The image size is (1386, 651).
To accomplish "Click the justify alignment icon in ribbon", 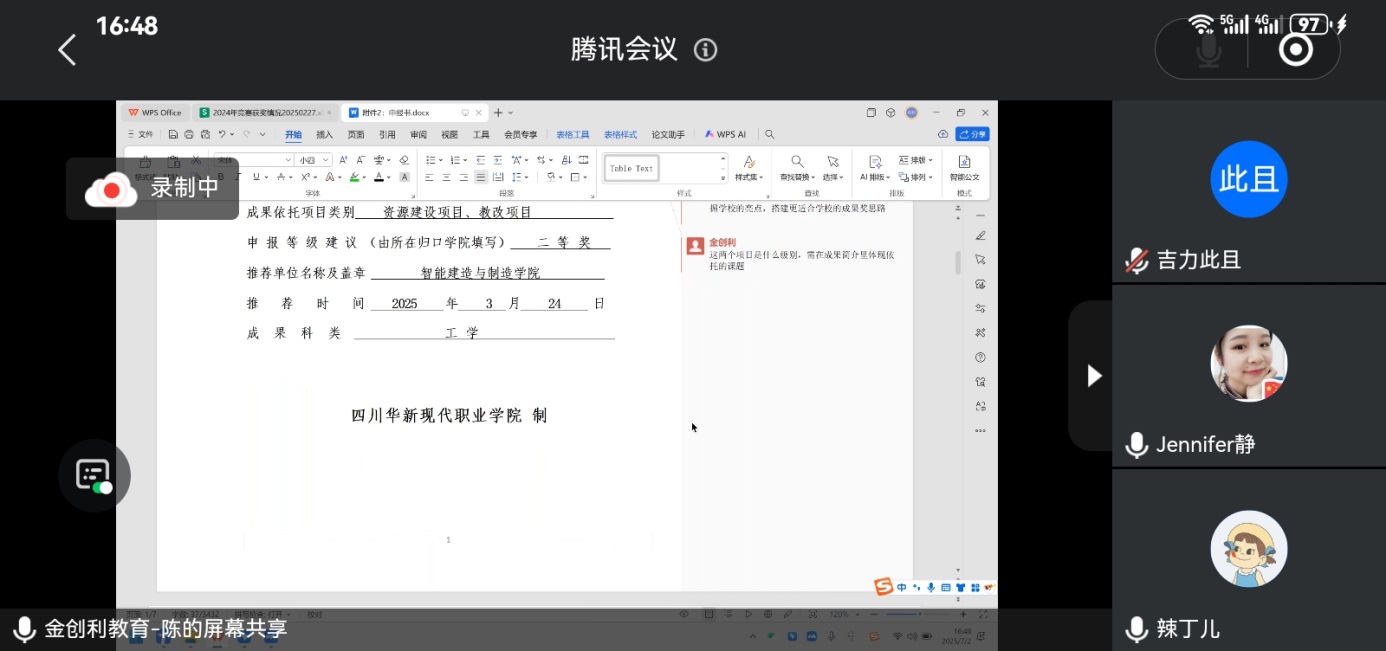I will 481,177.
